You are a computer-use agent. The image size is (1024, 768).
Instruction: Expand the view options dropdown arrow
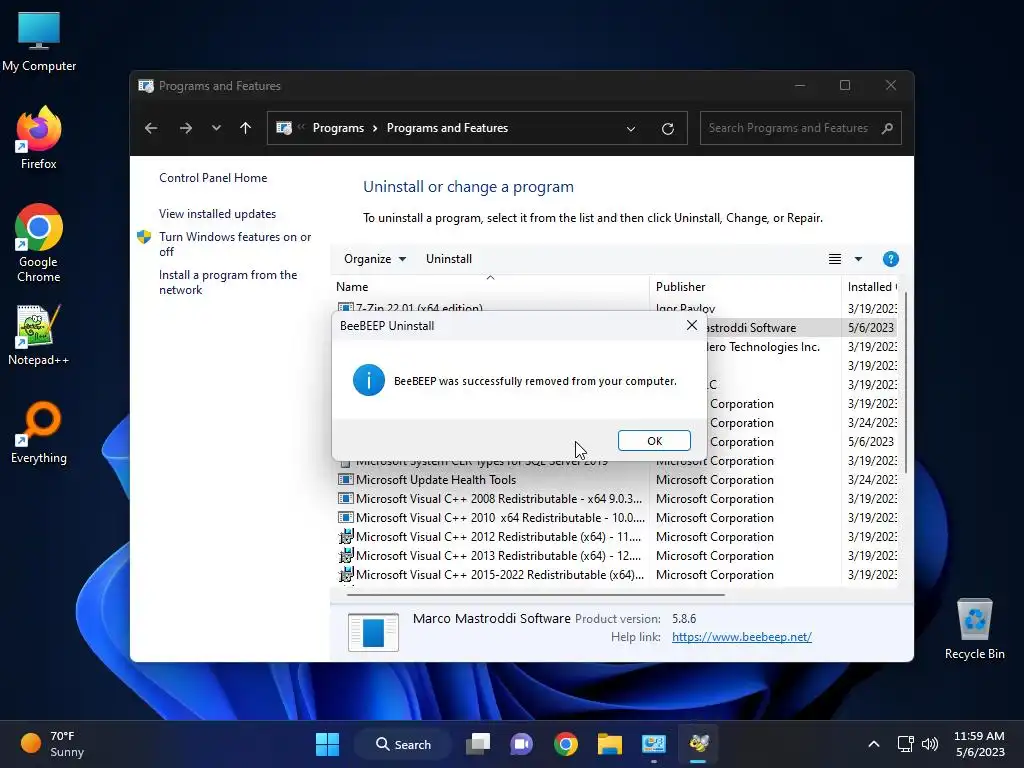tap(858, 259)
